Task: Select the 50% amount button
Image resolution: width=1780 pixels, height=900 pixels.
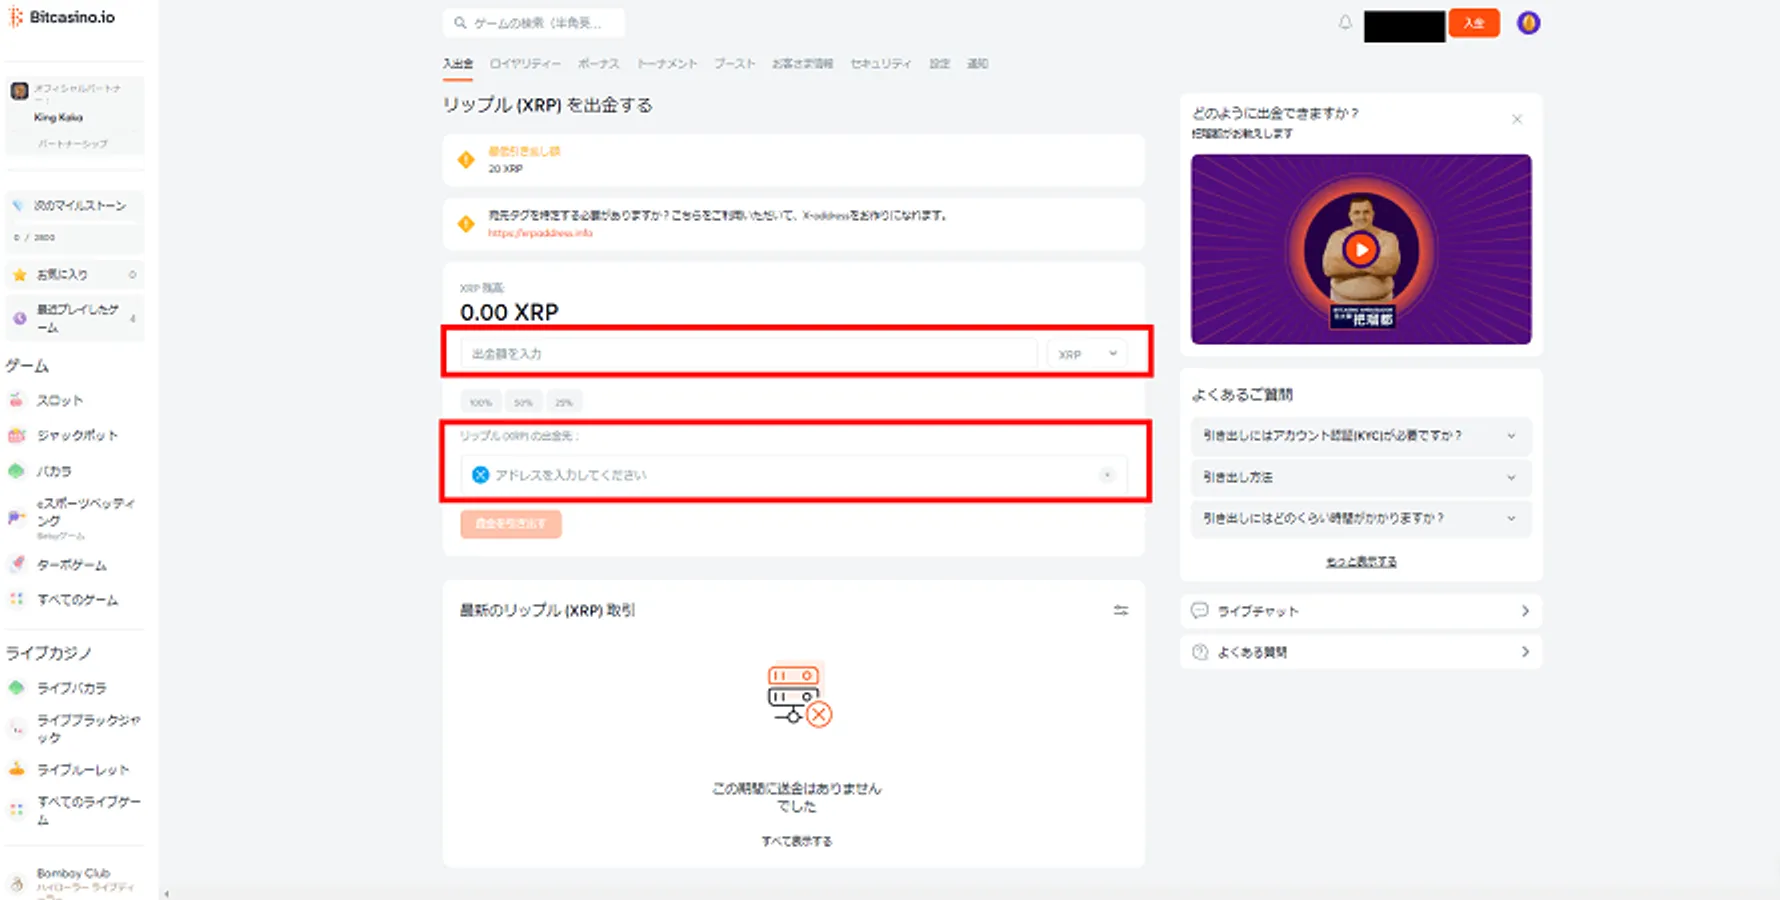Action: tap(523, 402)
